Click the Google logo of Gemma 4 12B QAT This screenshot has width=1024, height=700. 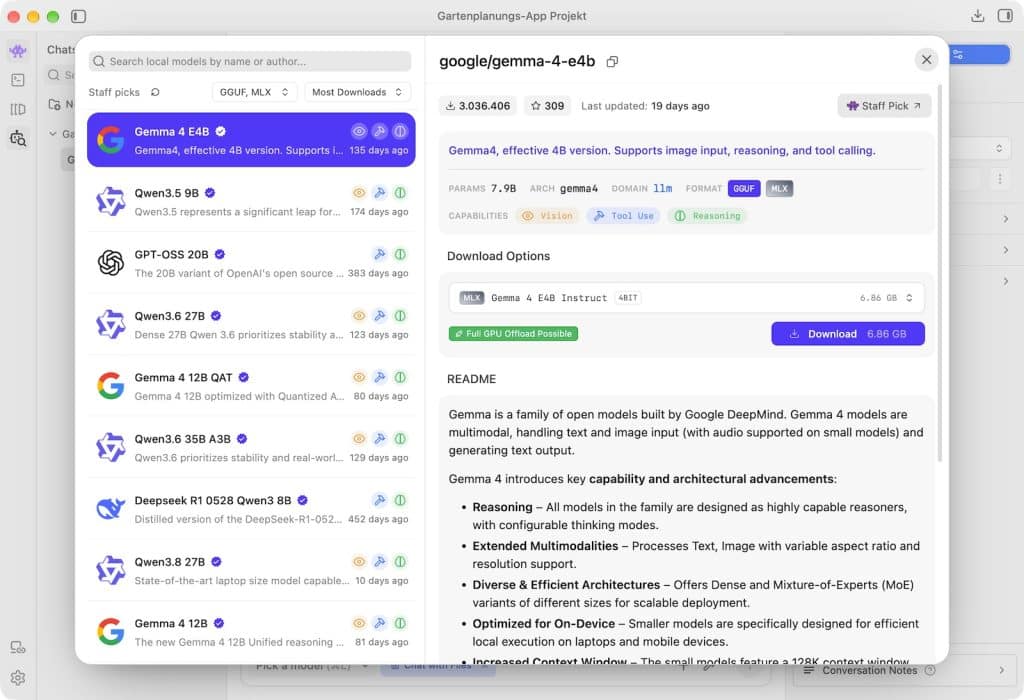pyautogui.click(x=110, y=386)
